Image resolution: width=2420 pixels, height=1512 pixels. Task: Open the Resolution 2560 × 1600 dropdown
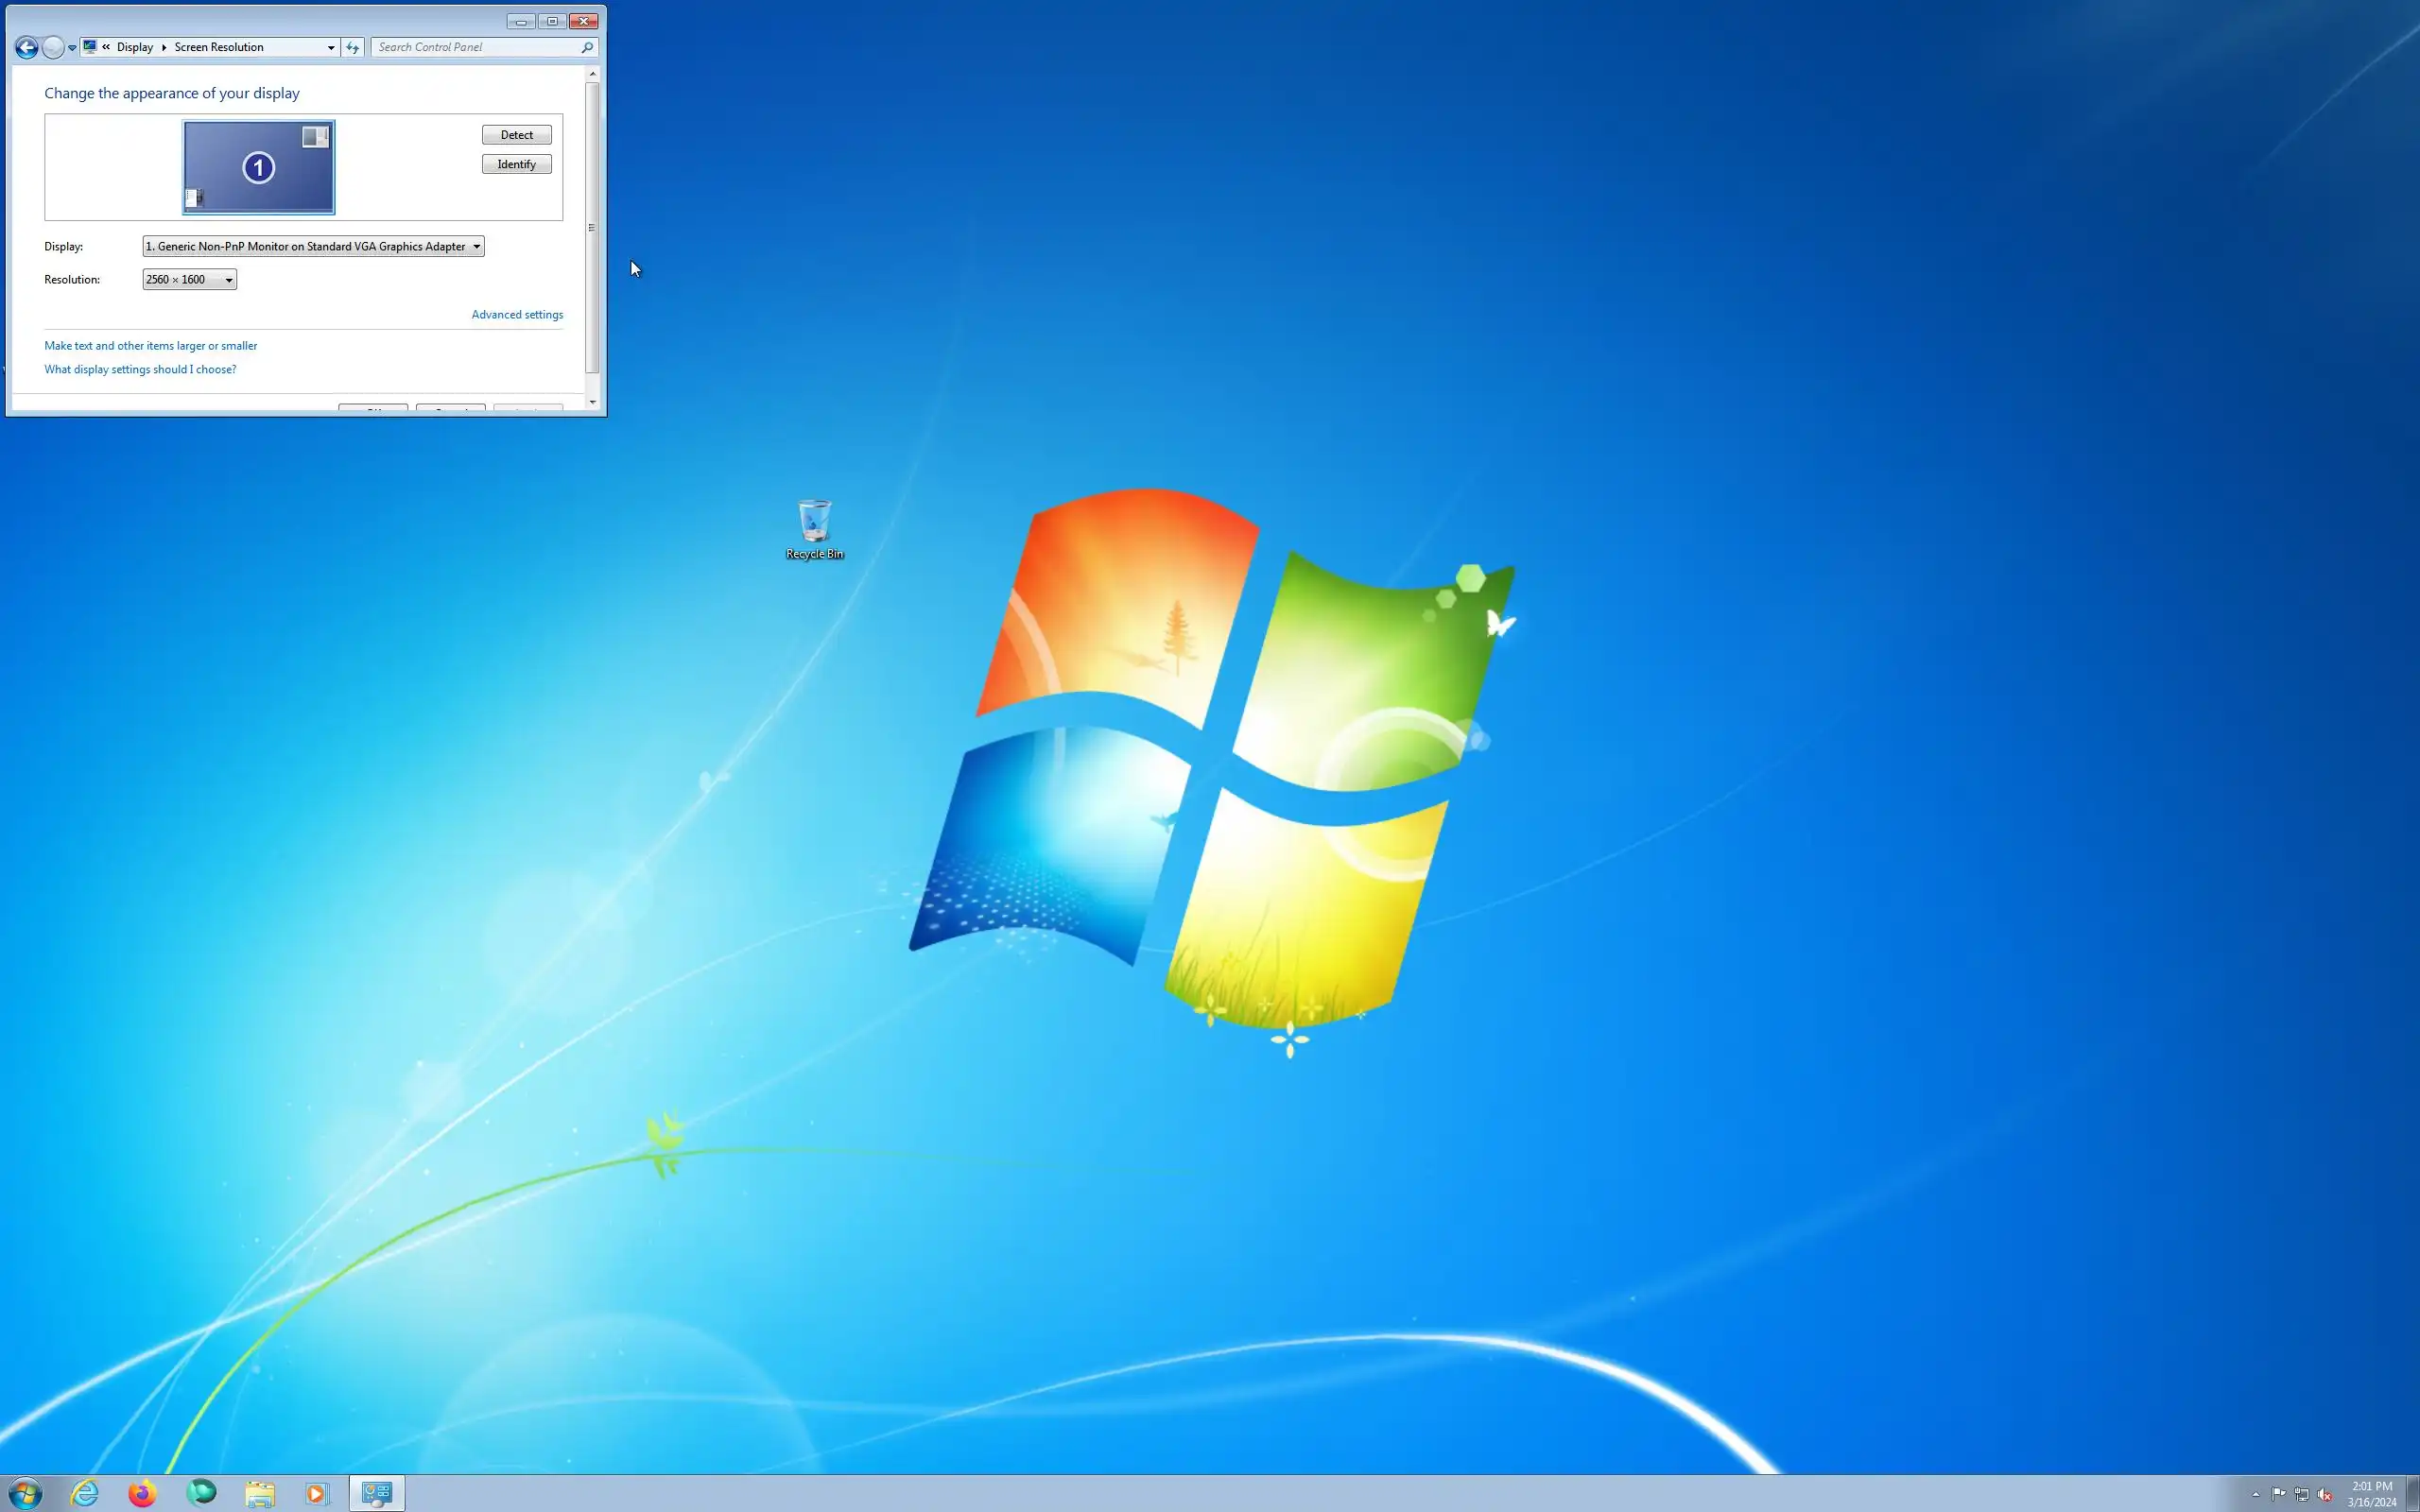(x=189, y=280)
